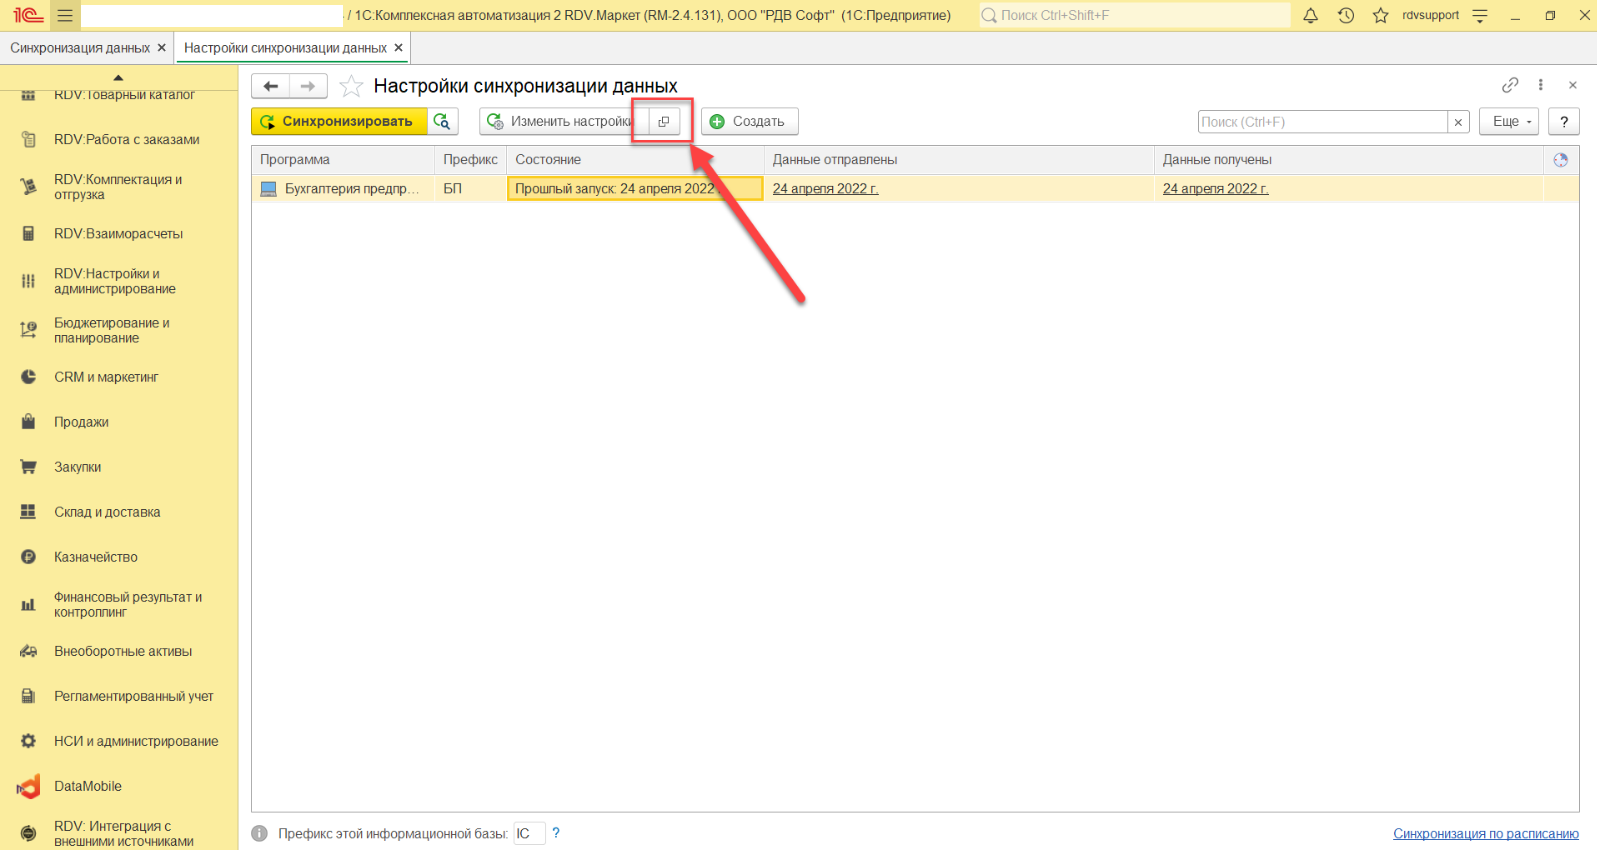Click the 24 апреля 2022 Данные отправлены link
The height and width of the screenshot is (850, 1597).
825,188
